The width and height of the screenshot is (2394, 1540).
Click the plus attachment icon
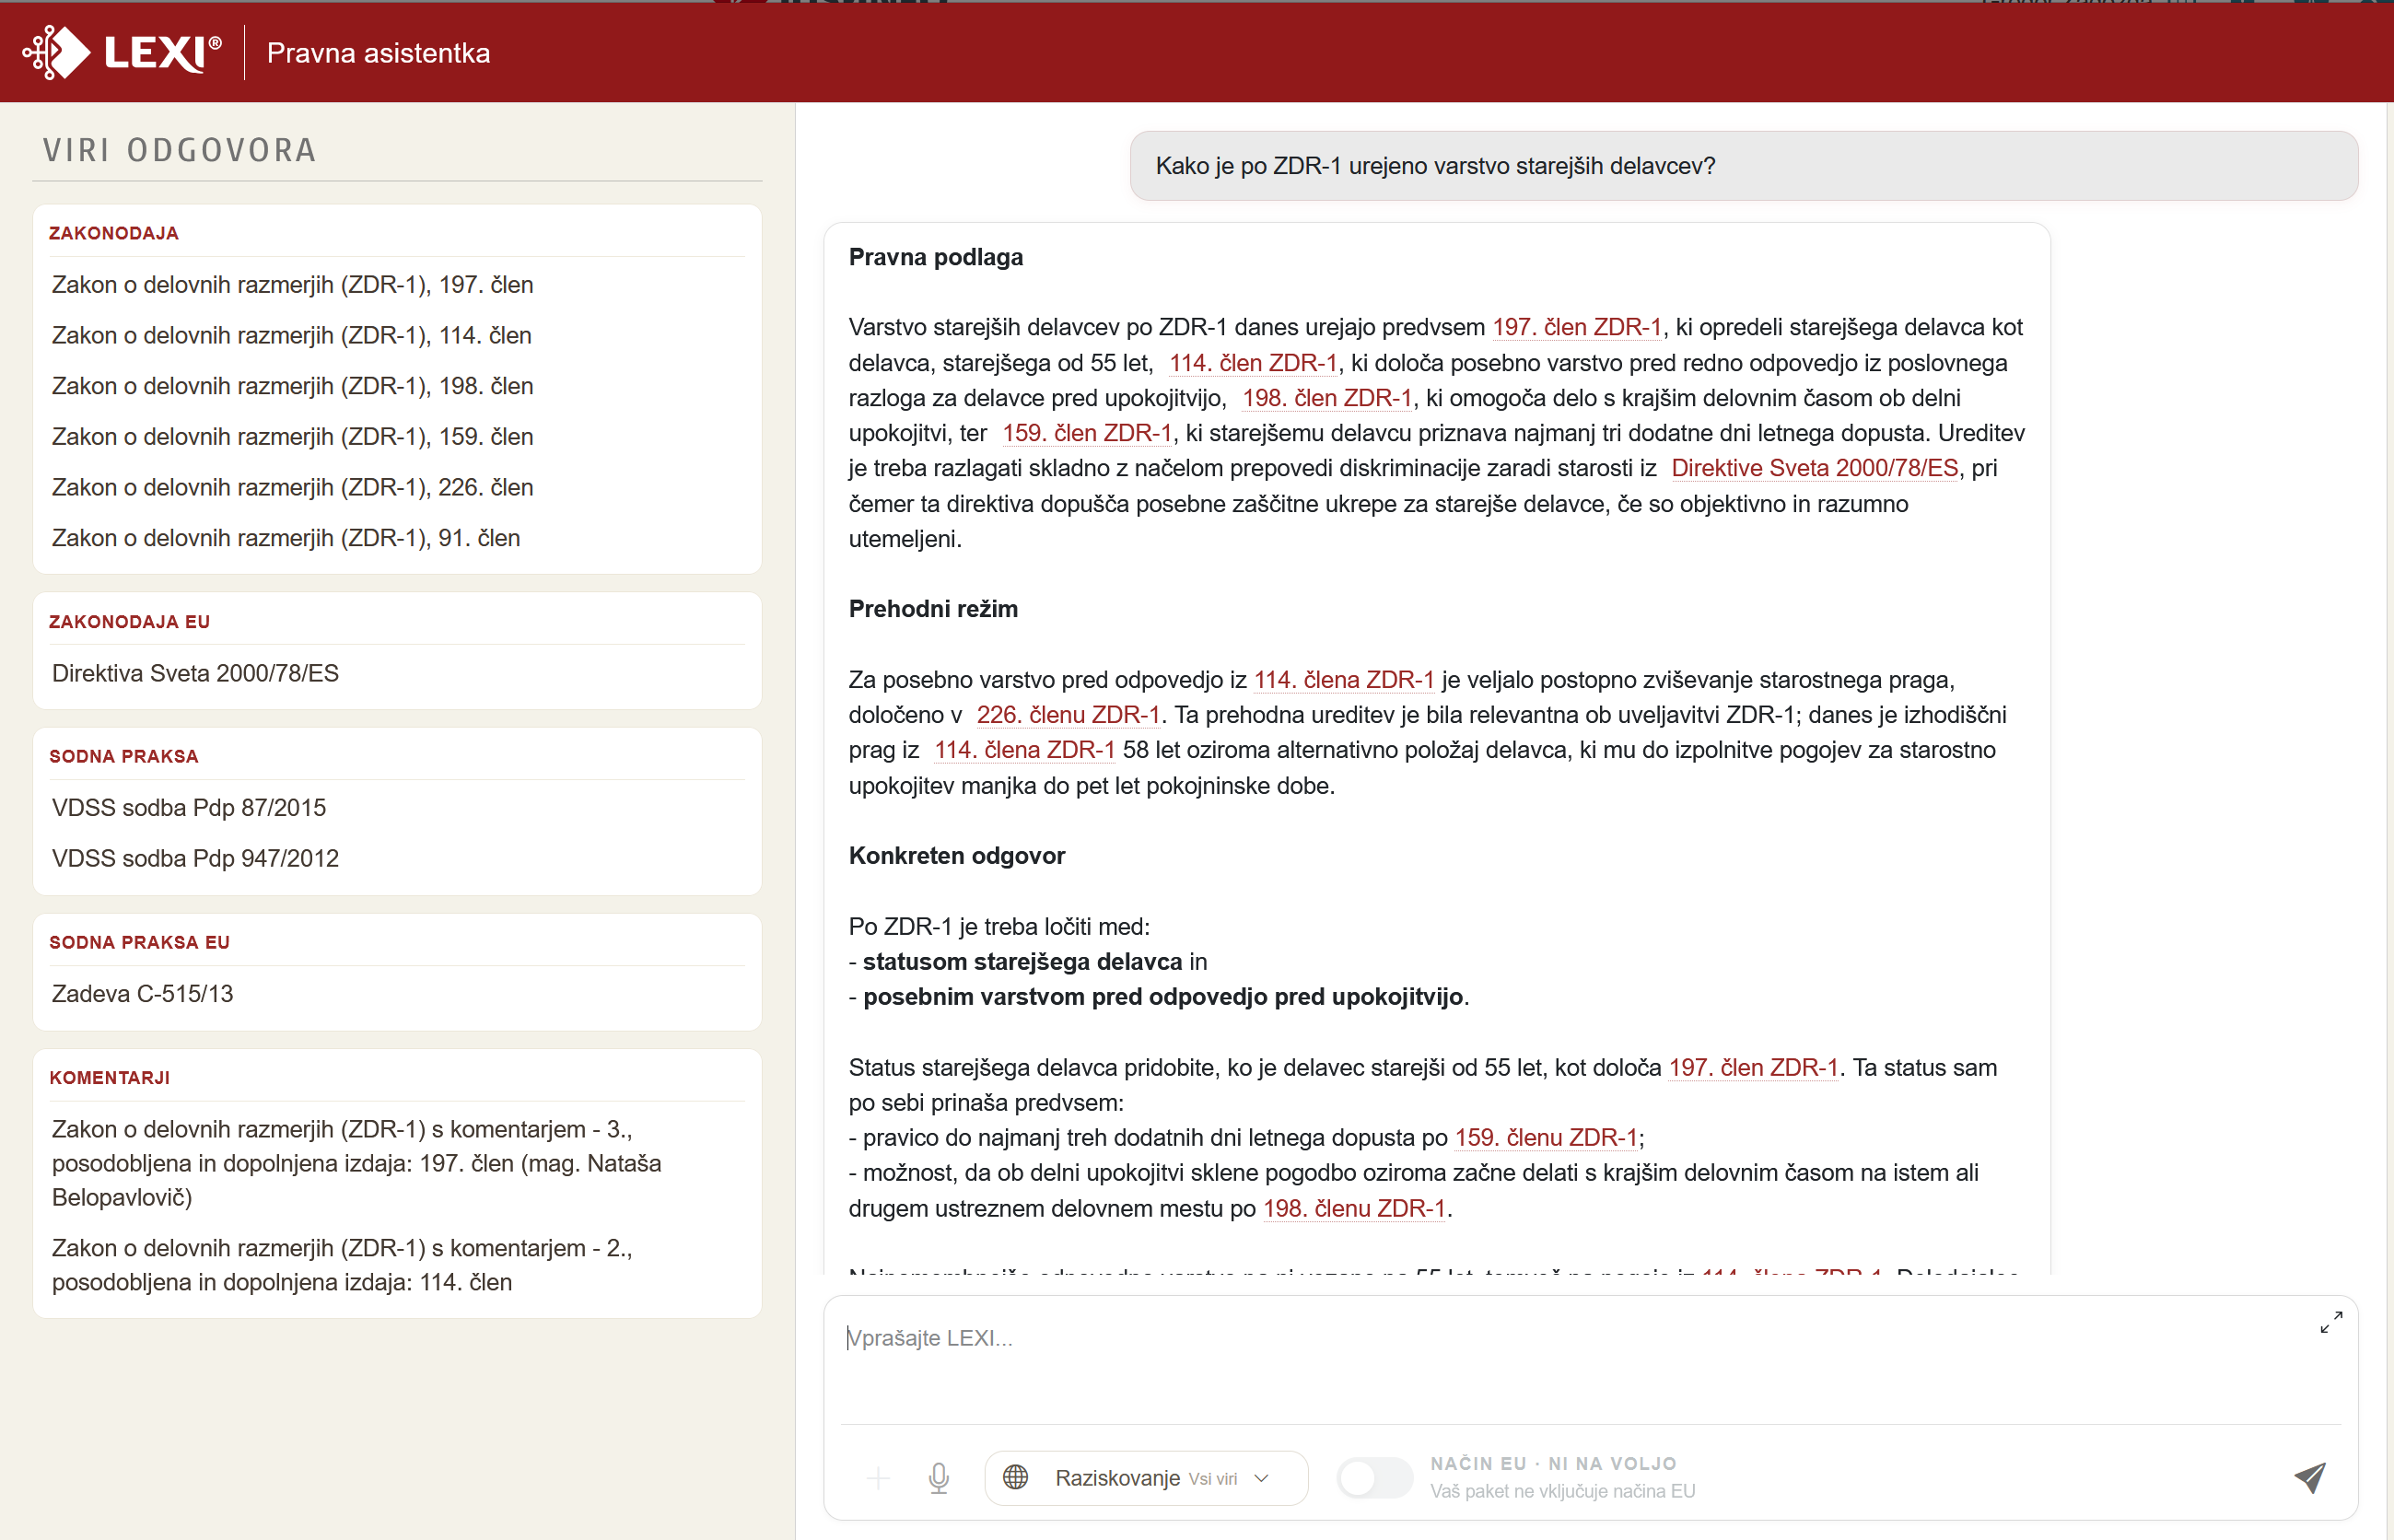click(x=878, y=1477)
